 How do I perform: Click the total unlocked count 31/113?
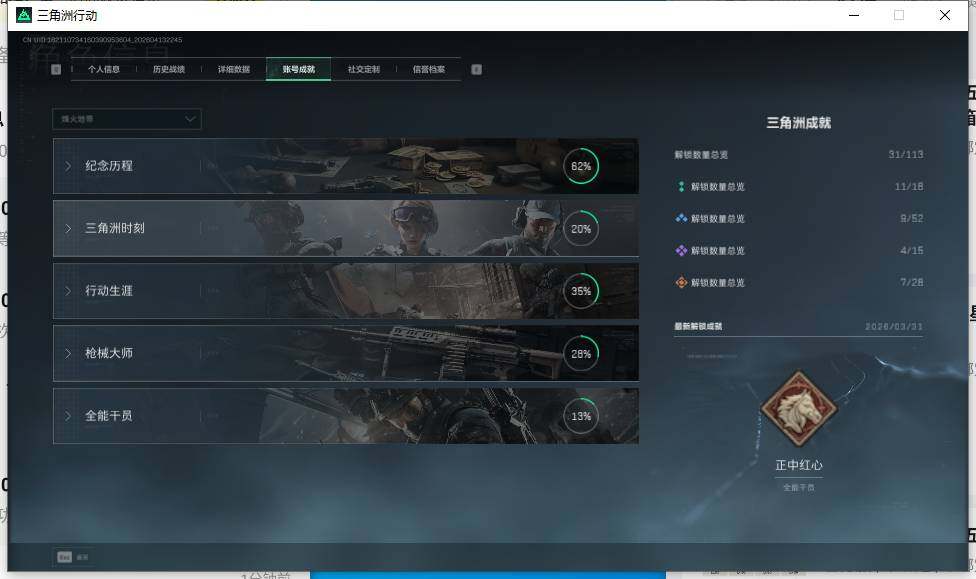tap(906, 154)
